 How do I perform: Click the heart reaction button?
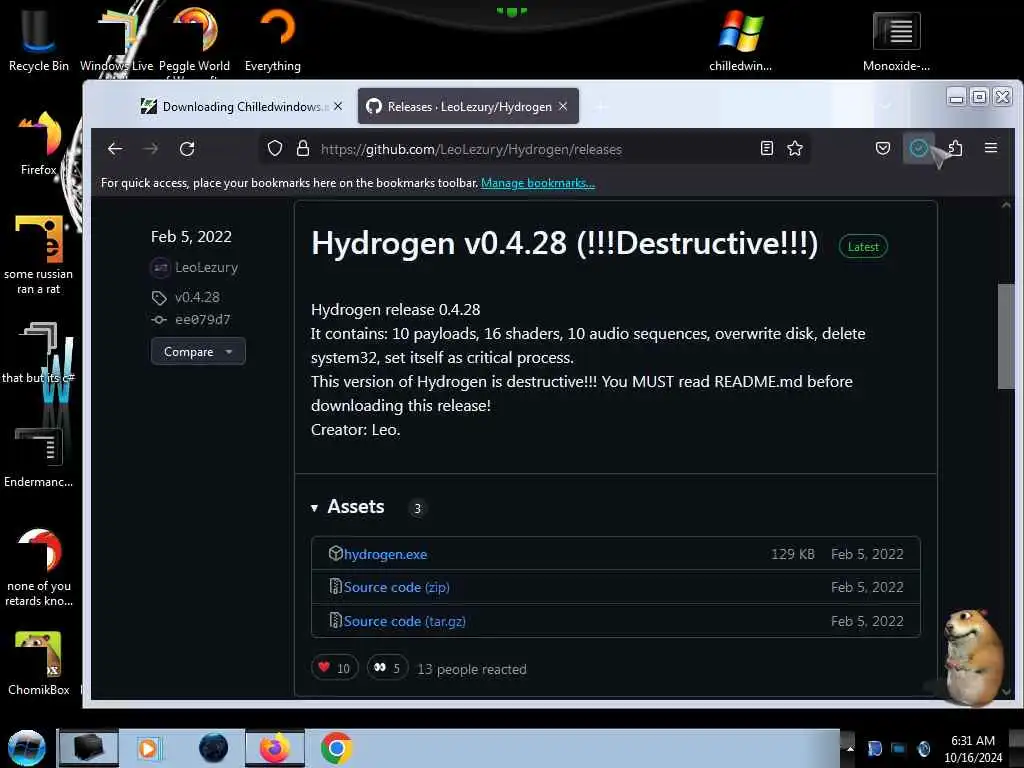(x=334, y=668)
